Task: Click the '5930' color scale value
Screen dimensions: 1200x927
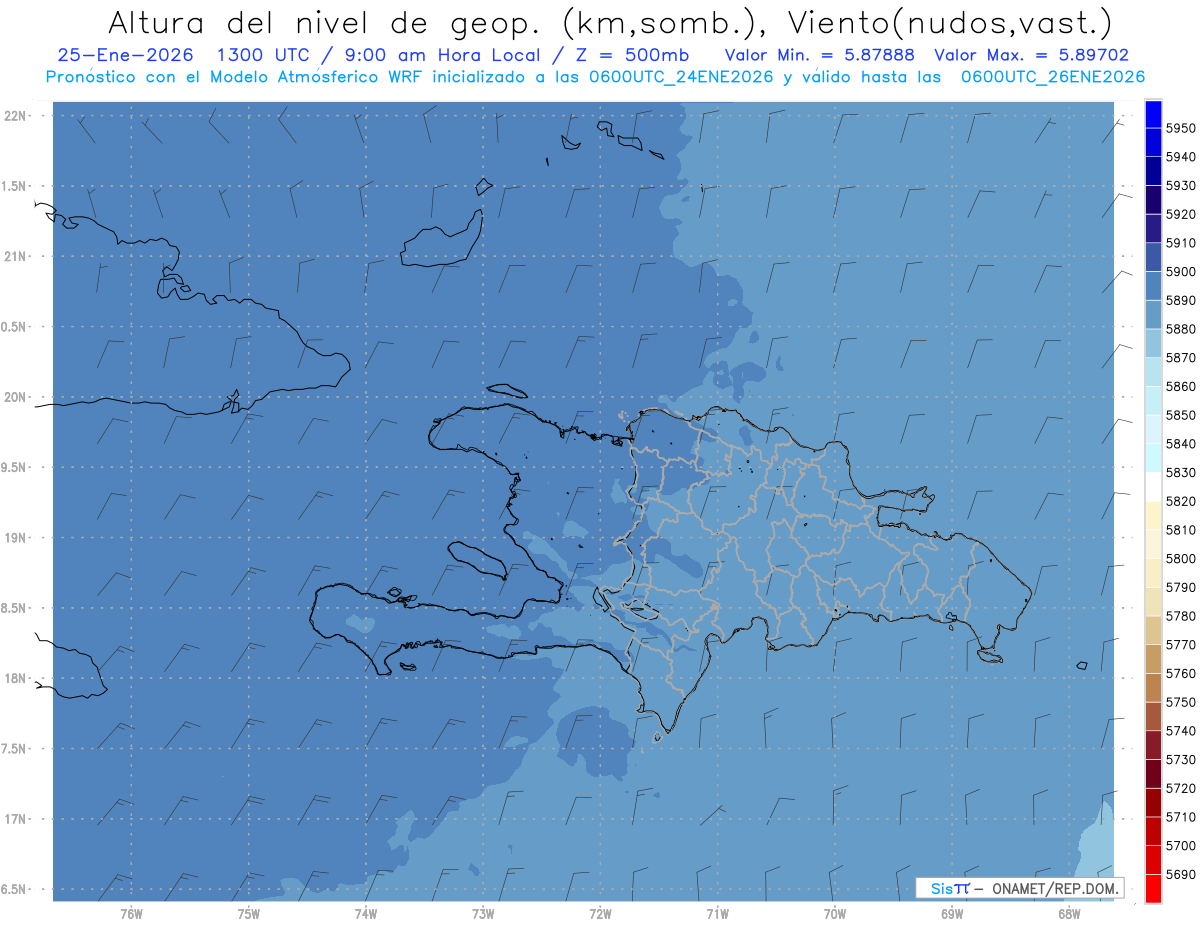Action: click(x=1180, y=186)
